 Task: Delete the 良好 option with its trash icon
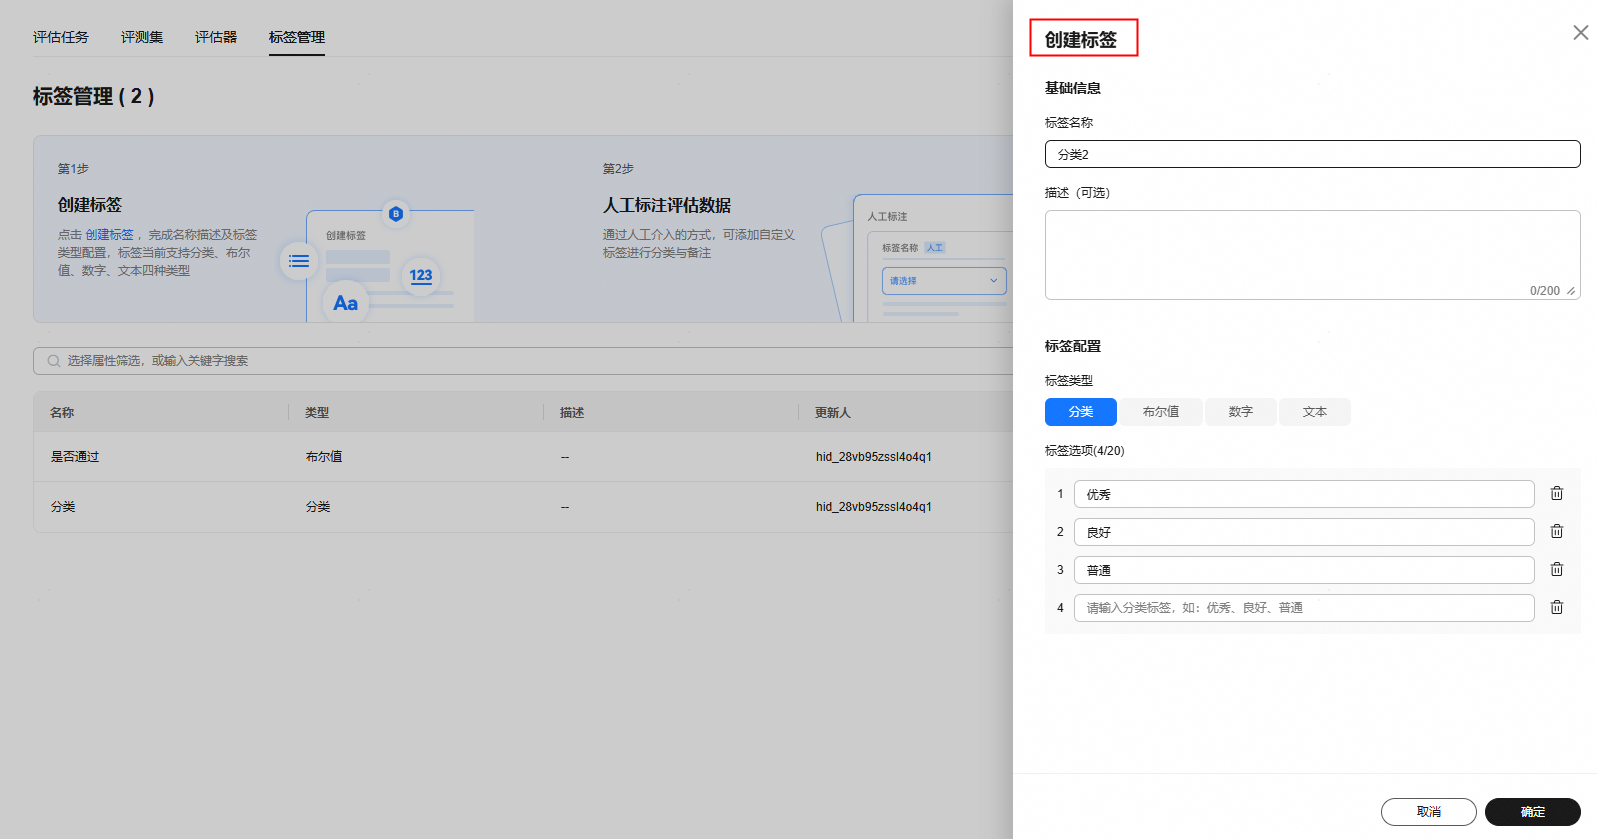pos(1557,531)
